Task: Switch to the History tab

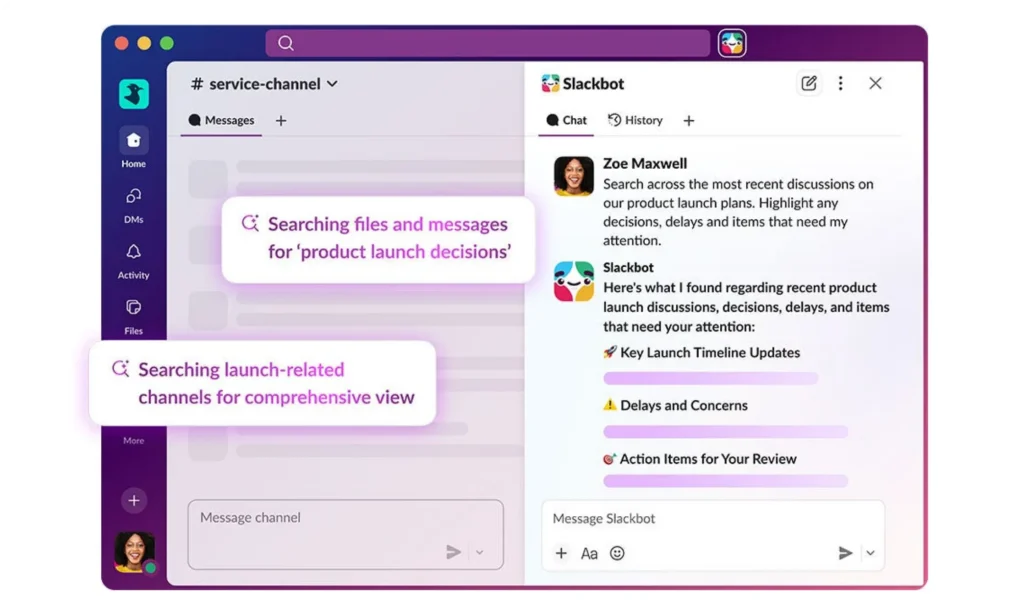Action: pos(635,120)
